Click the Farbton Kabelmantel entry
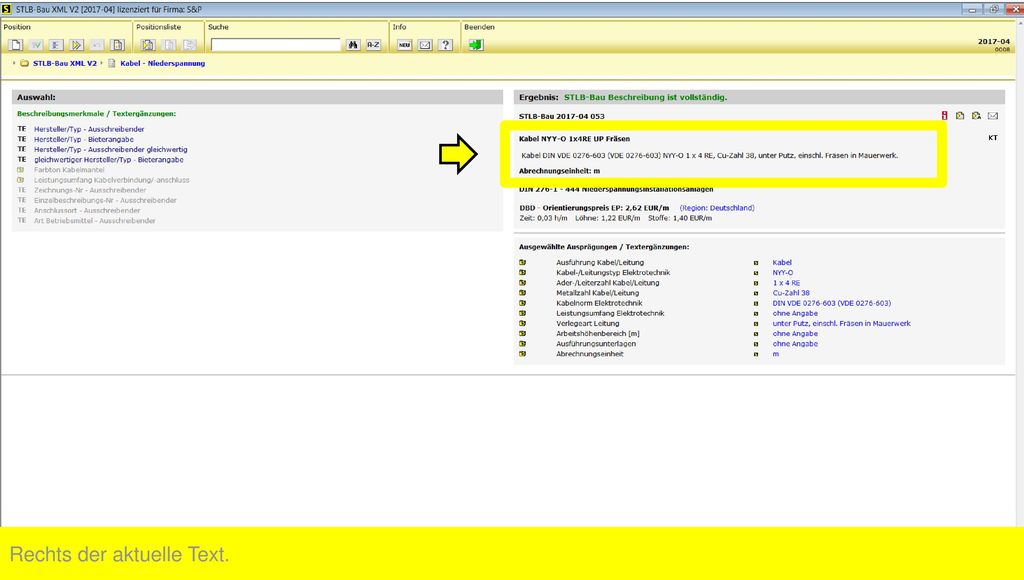Screen dimensions: 1024x580 click(x=69, y=170)
